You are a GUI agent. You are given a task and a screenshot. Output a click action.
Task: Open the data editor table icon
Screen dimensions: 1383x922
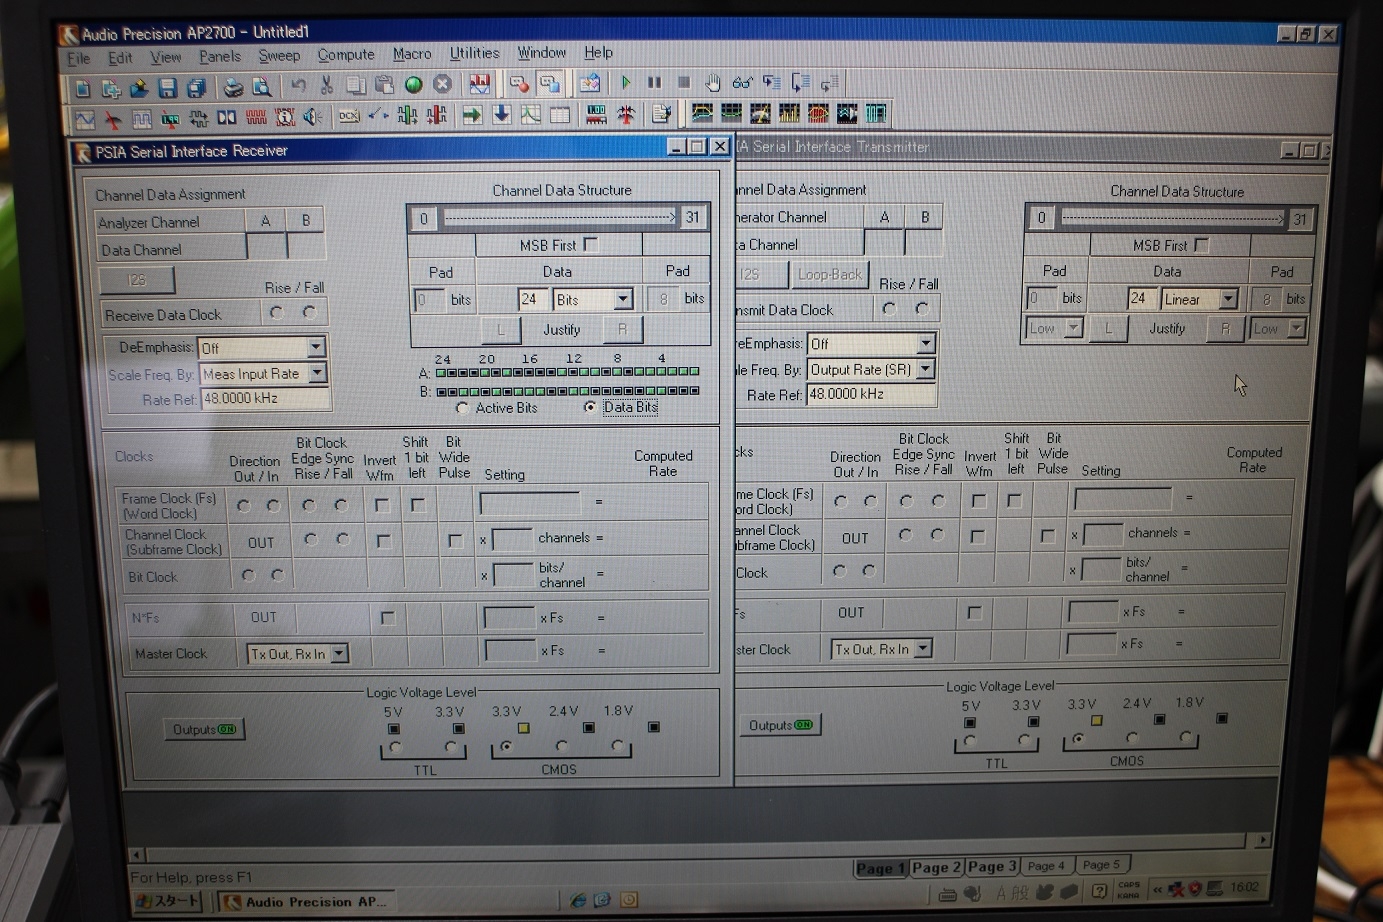point(560,115)
